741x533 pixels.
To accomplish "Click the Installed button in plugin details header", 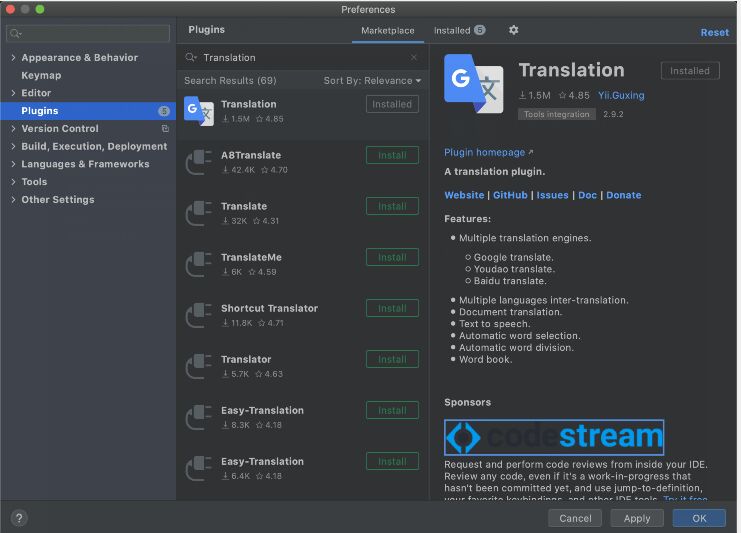I will (x=690, y=70).
